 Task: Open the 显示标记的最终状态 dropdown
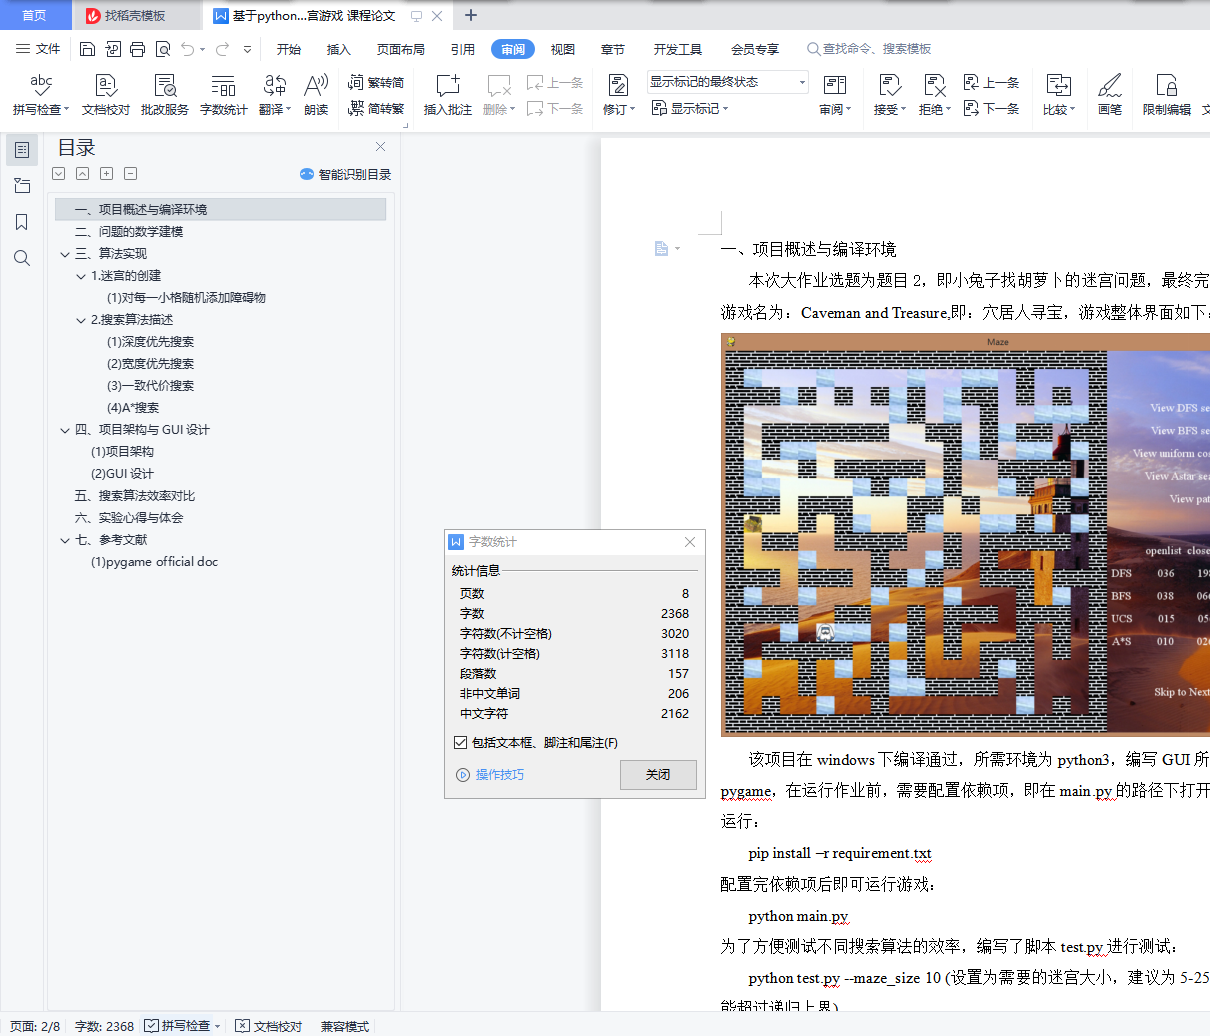pos(727,82)
